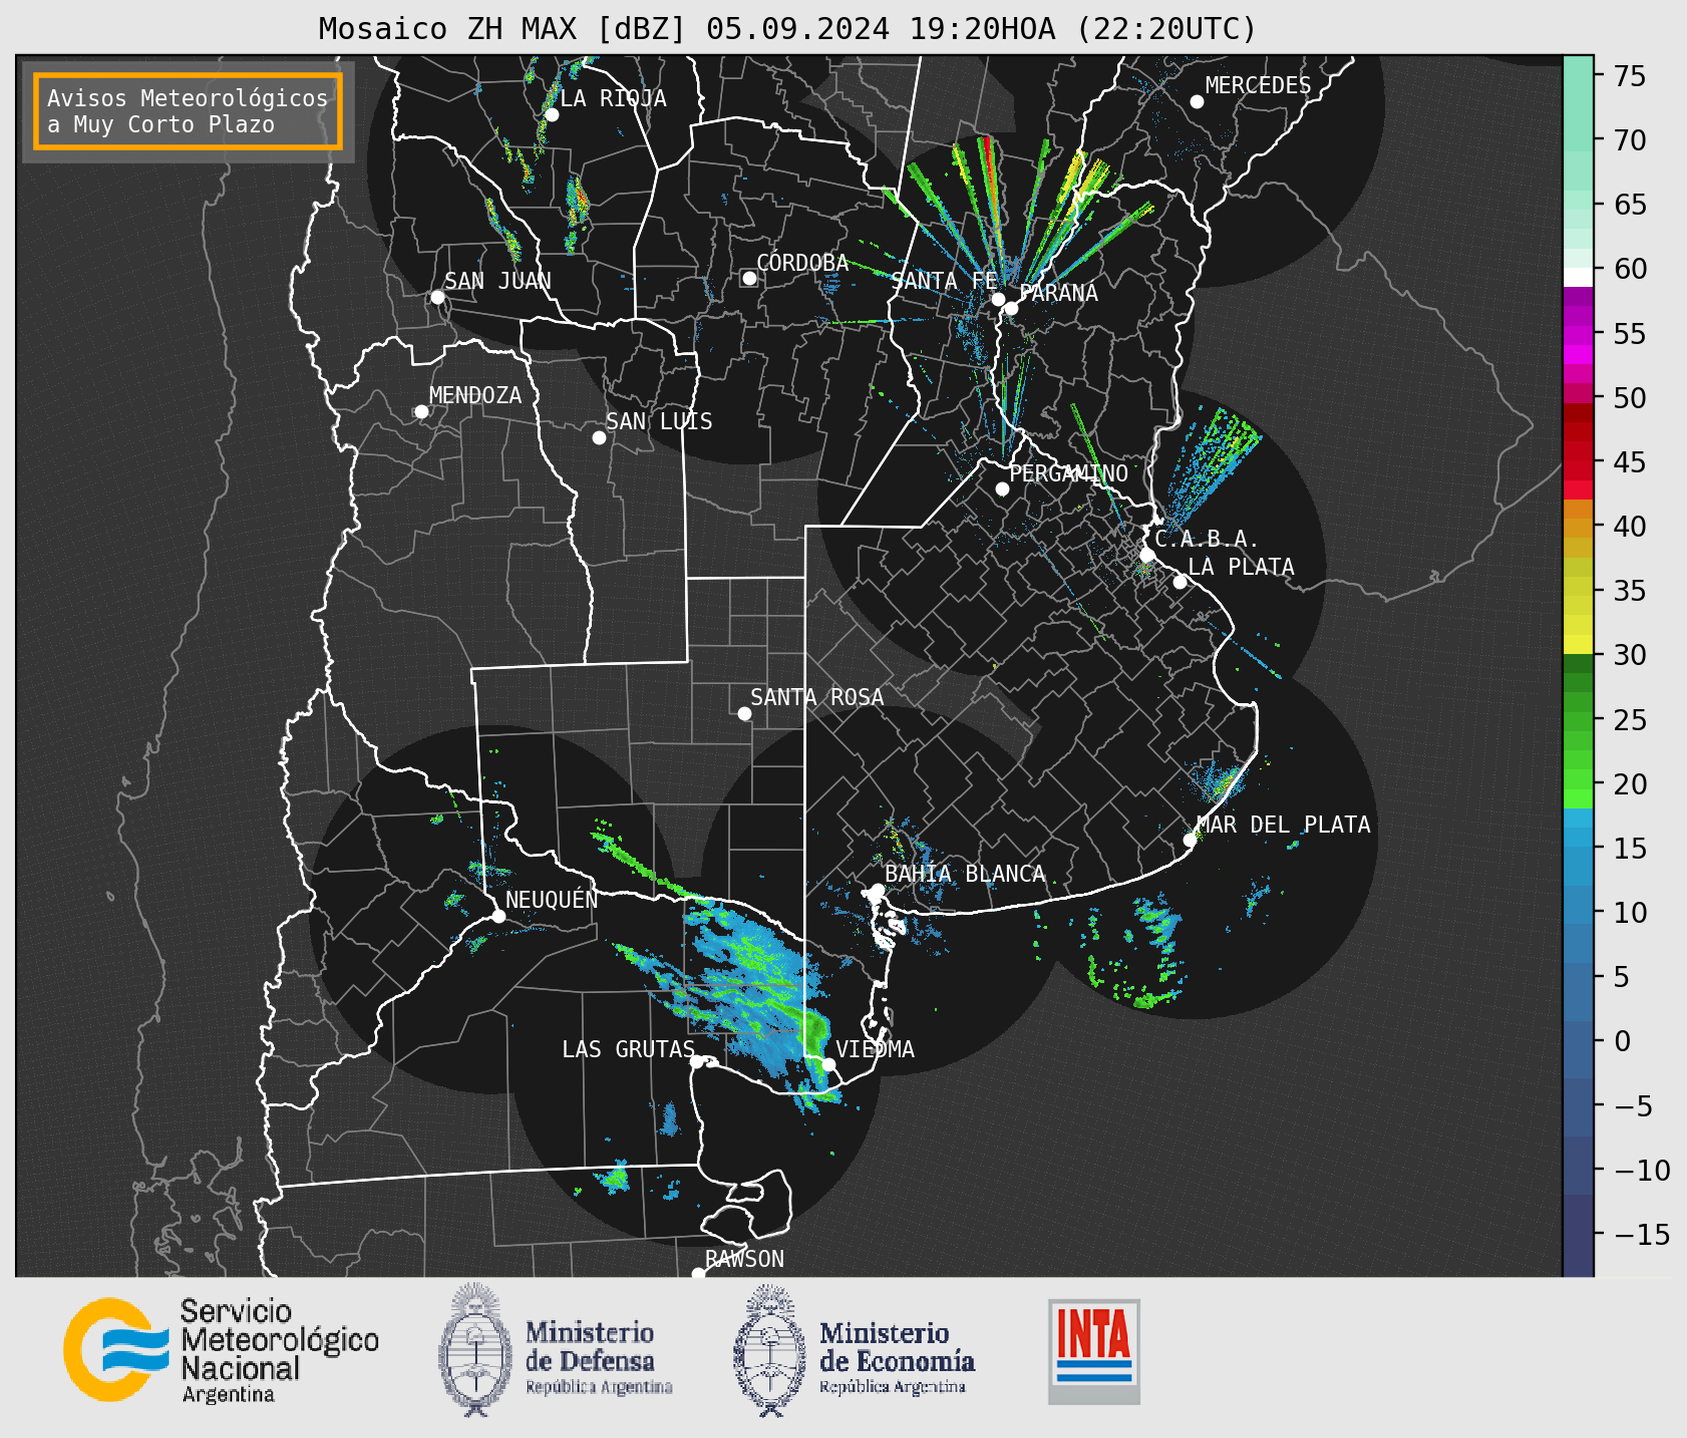Viewport: 1687px width, 1438px height.
Task: Select the NEUQUÉN city marker
Action: [498, 916]
